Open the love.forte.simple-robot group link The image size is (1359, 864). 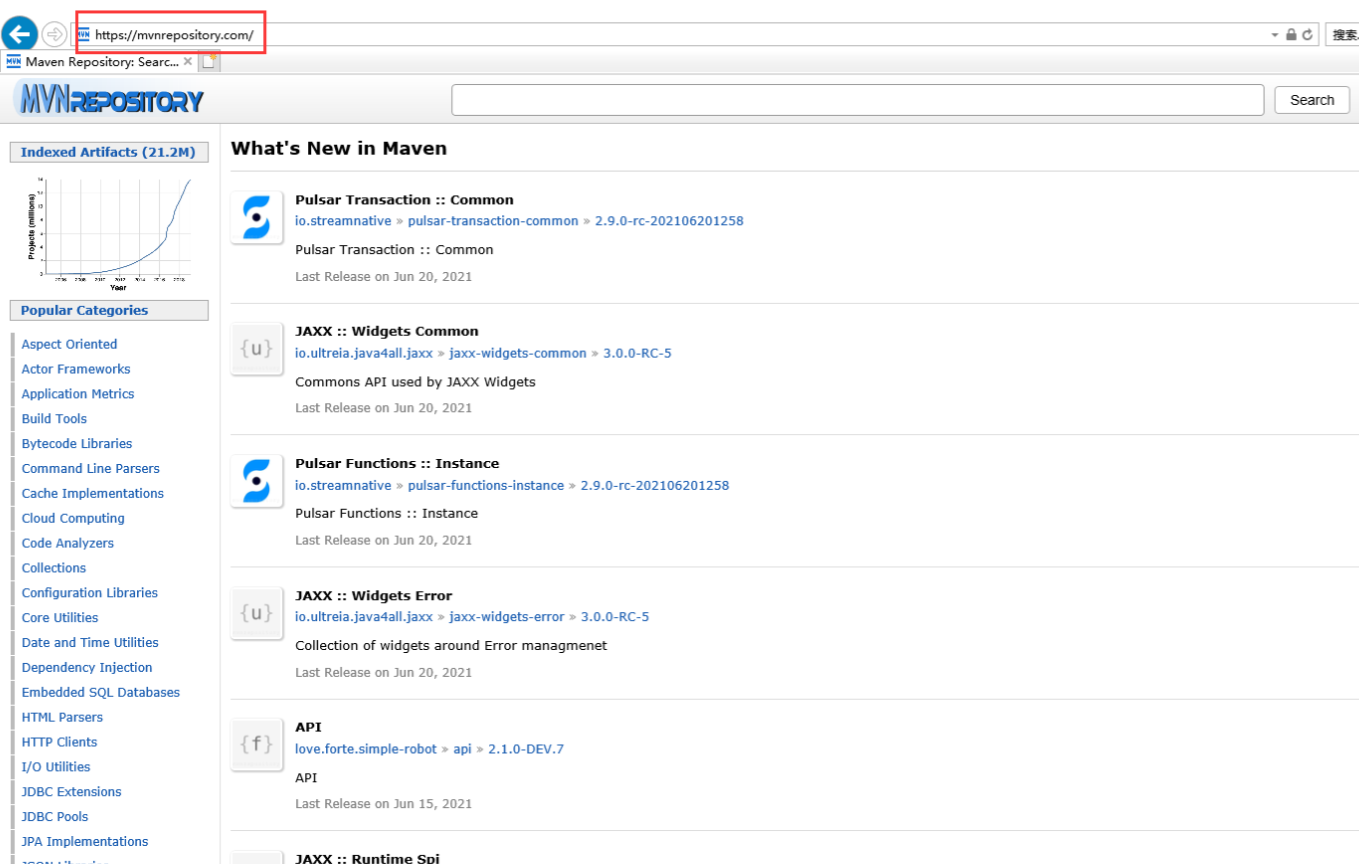pyautogui.click(x=366, y=749)
